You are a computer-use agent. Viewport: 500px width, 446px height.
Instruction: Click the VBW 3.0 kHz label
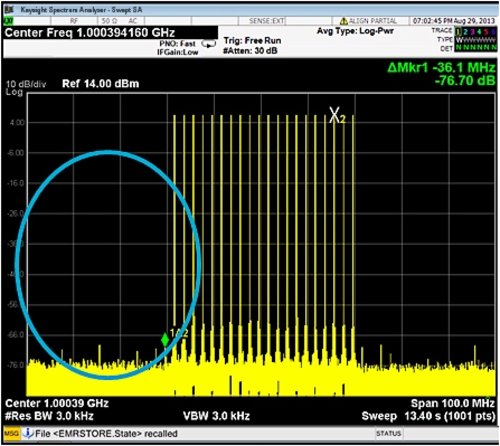216,416
